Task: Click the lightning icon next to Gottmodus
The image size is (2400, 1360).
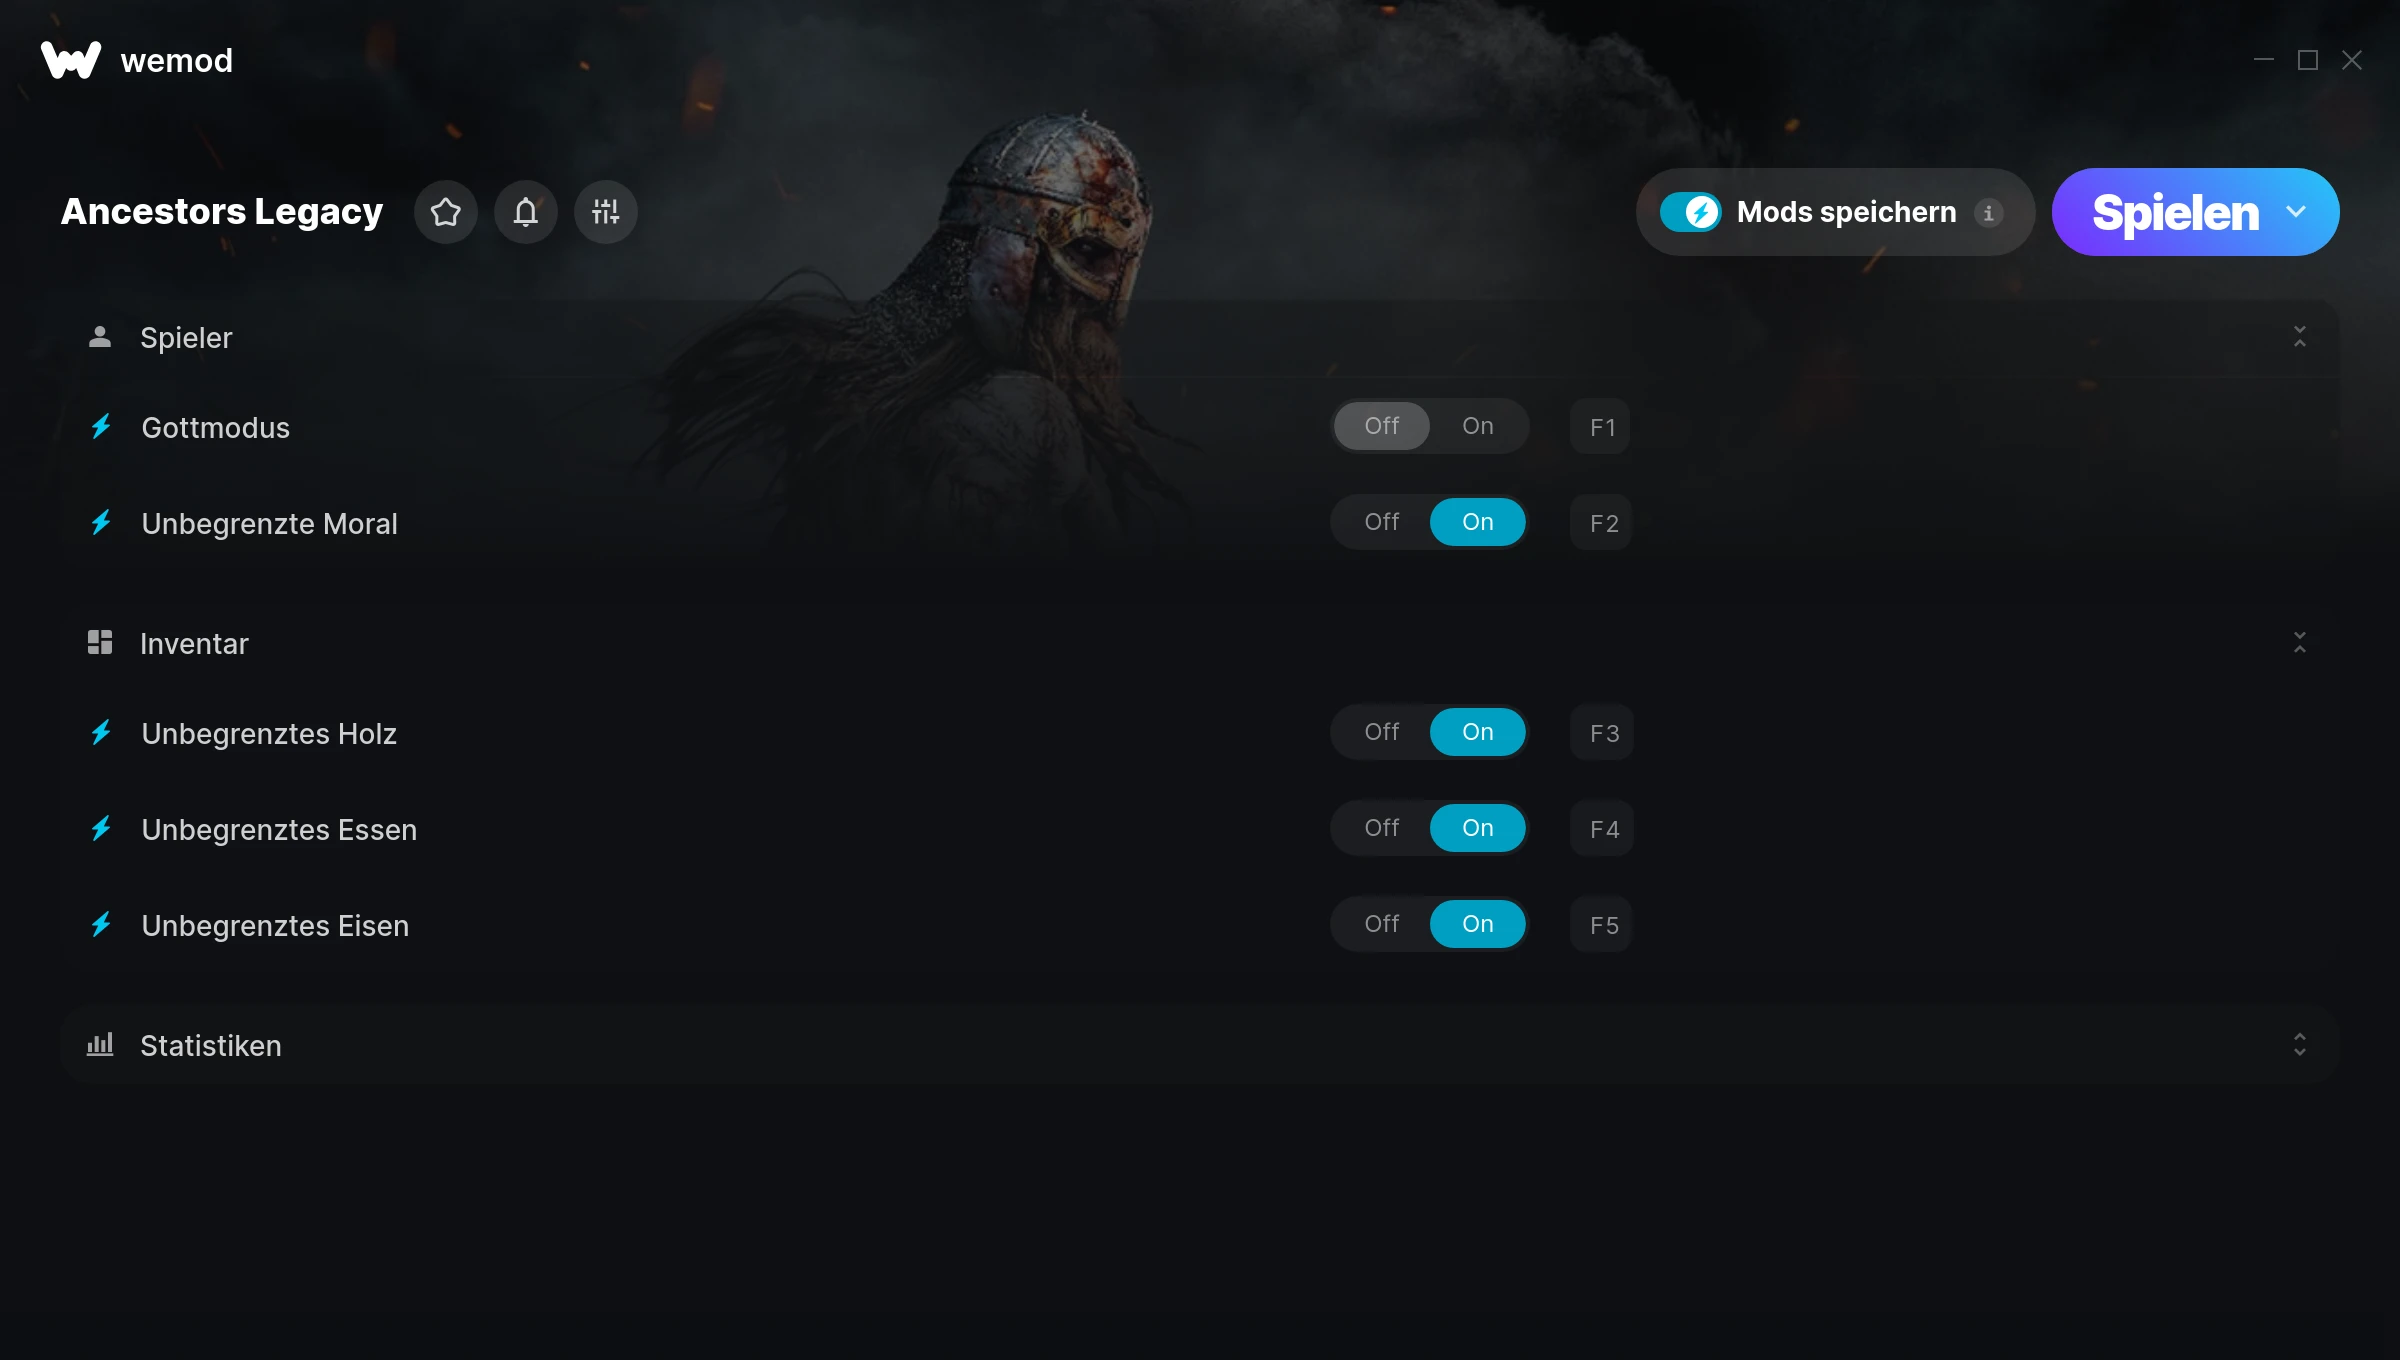Action: (x=101, y=427)
